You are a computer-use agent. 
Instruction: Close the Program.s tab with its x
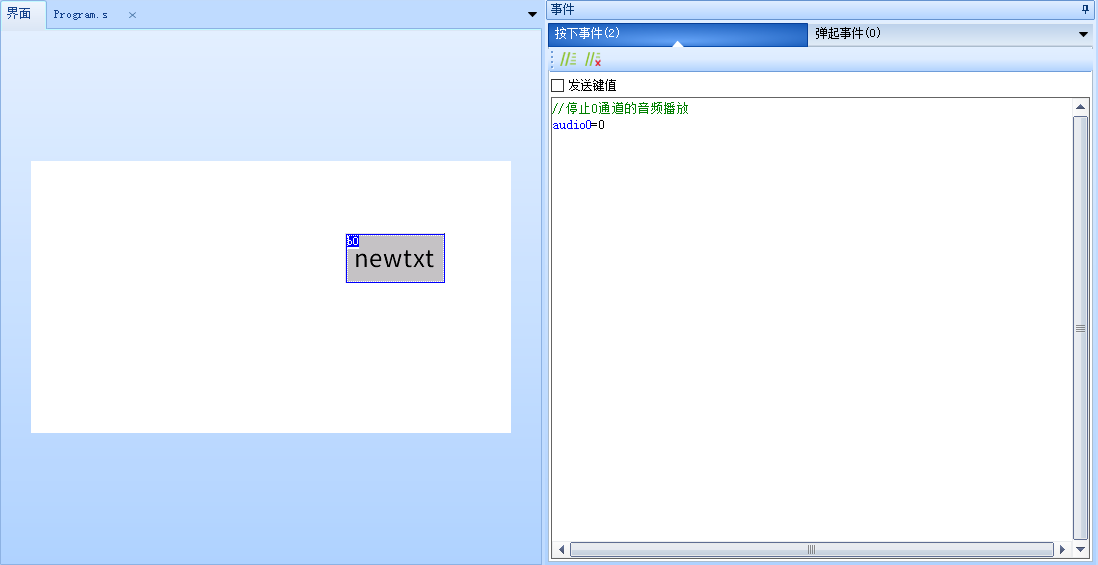coord(132,15)
